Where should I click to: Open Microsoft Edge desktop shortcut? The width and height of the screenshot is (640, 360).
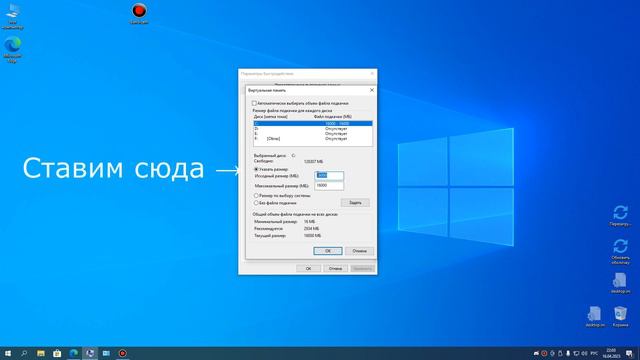click(13, 49)
